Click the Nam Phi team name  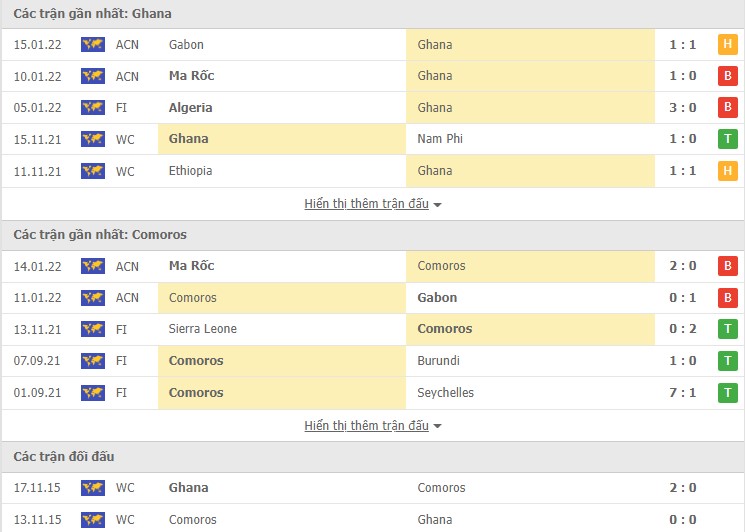coord(440,139)
